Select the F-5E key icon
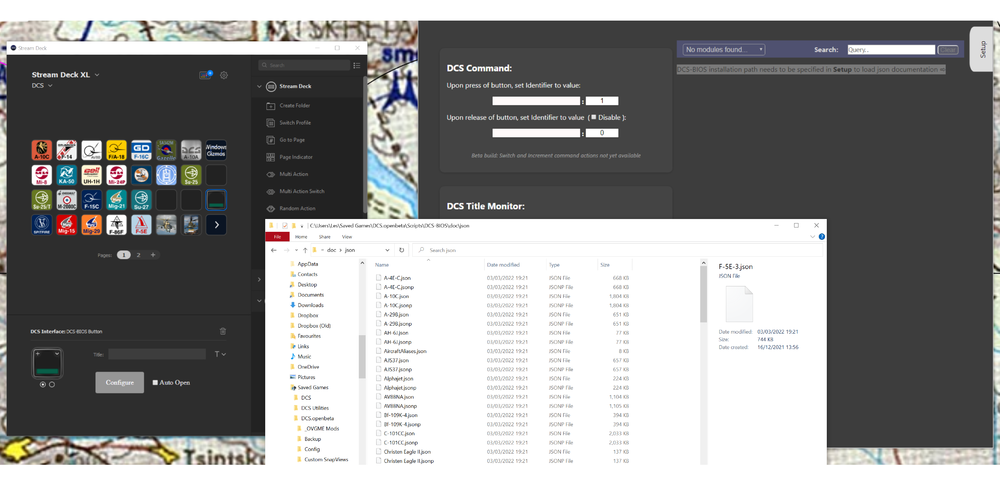1000x485 pixels. [141, 225]
